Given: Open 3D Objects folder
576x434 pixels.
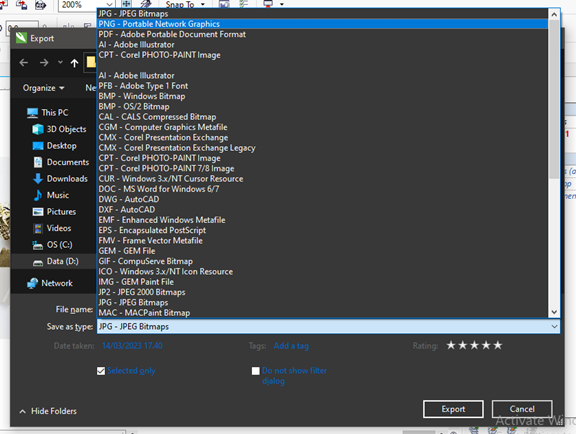Looking at the screenshot, I should tap(60, 129).
